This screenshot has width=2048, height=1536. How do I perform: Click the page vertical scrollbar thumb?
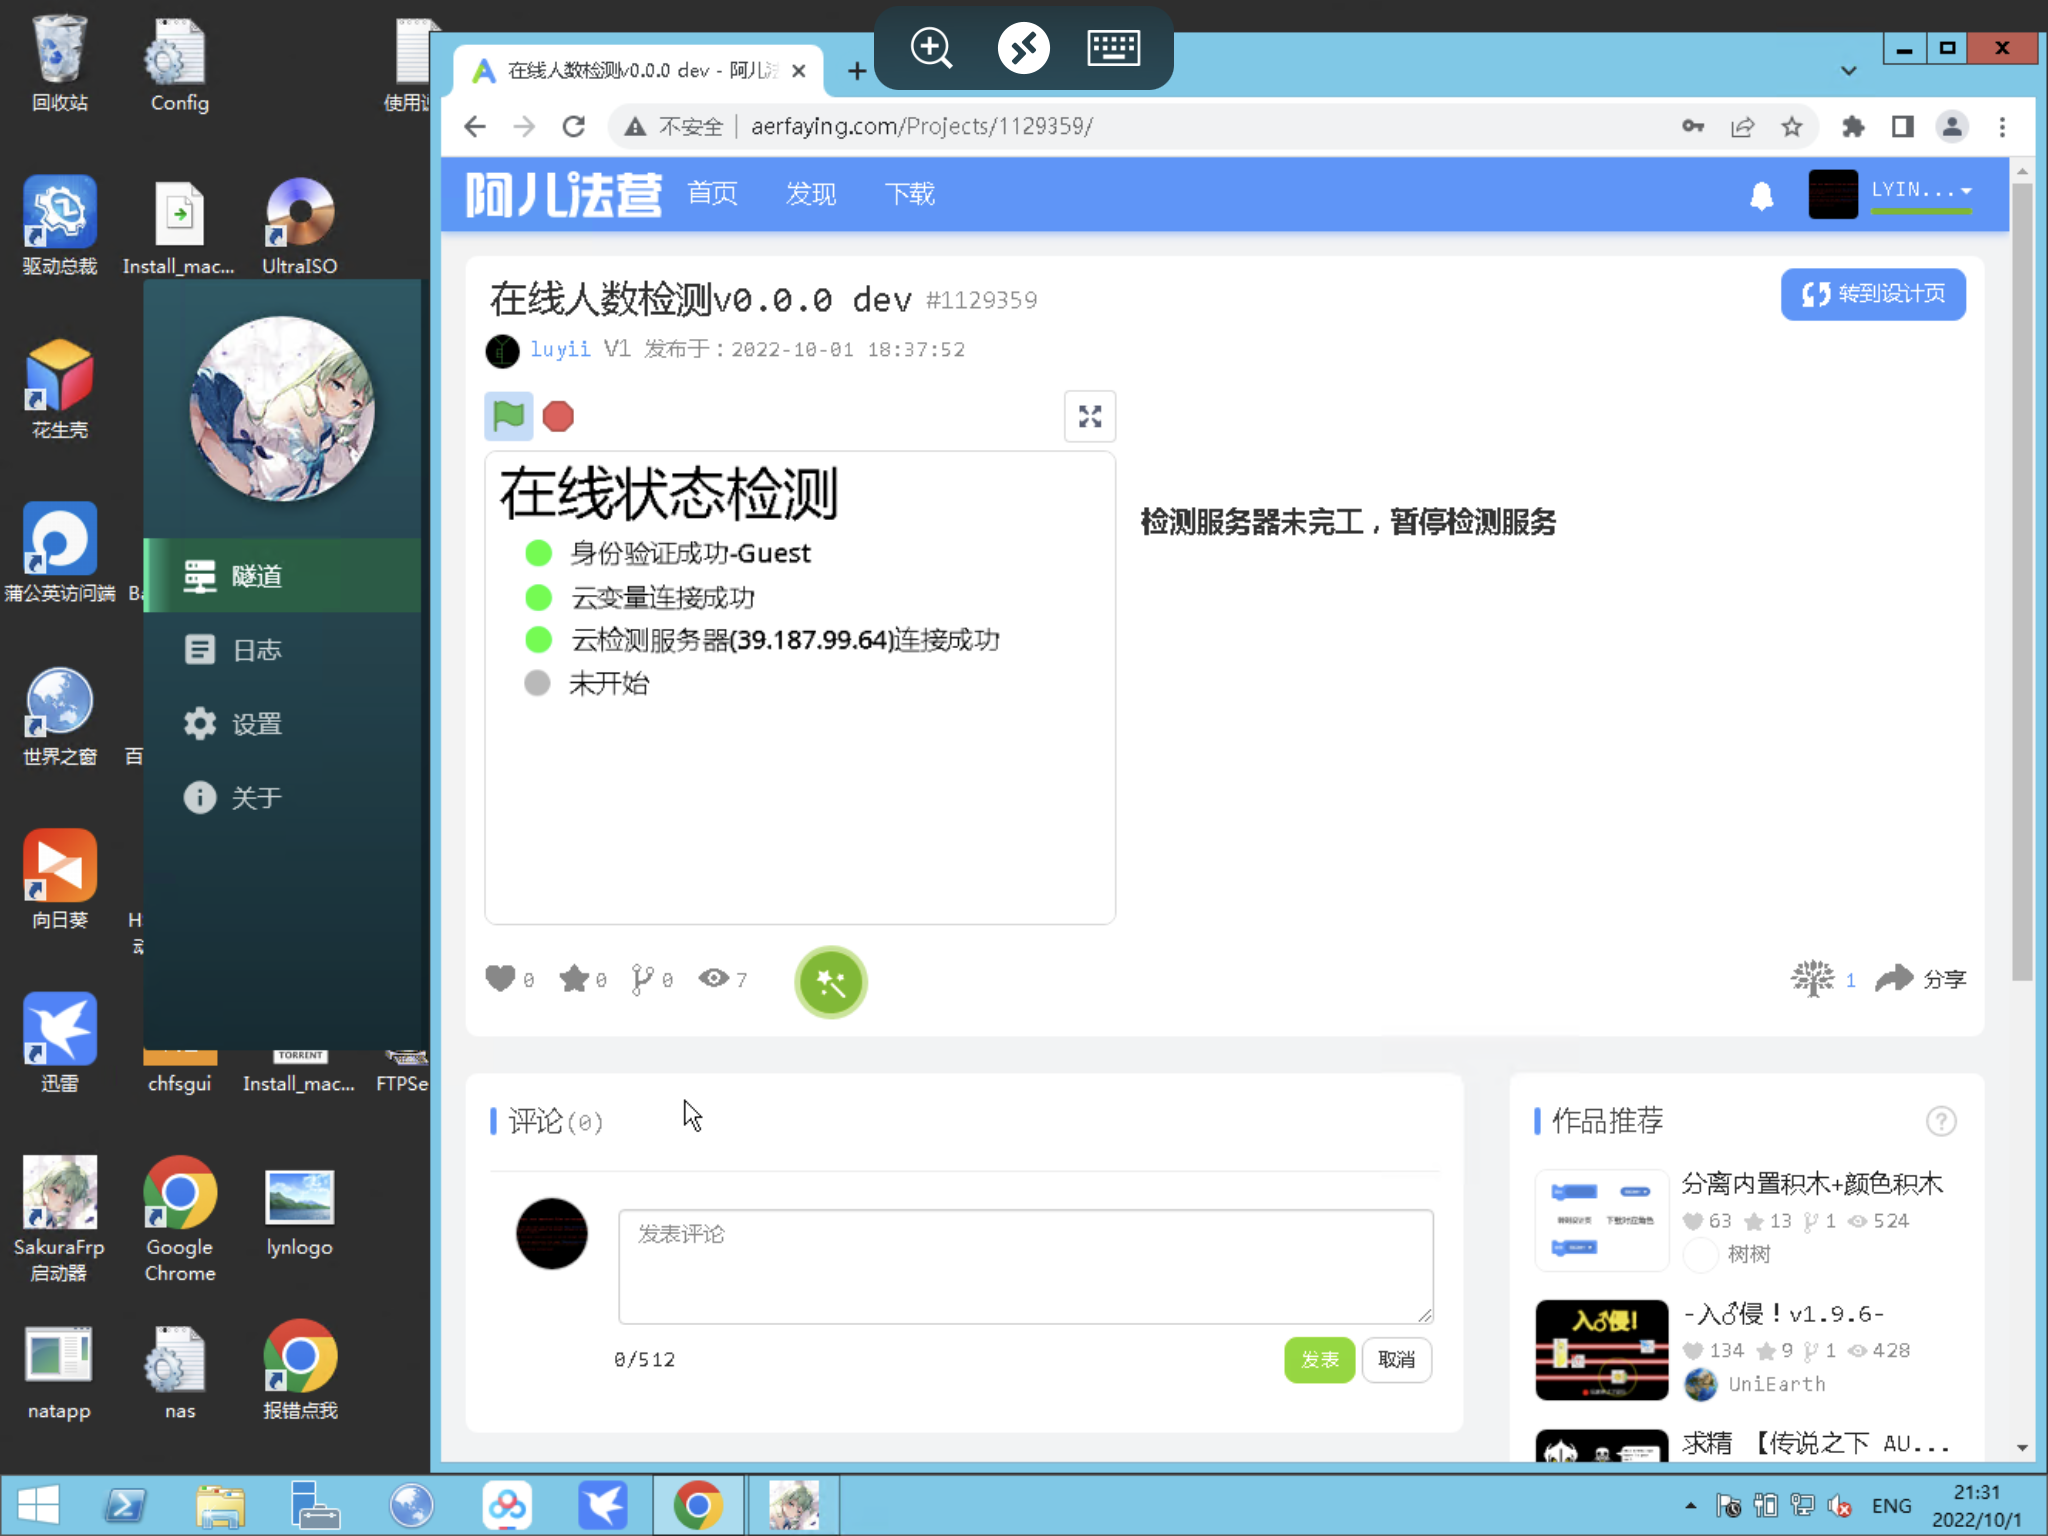point(2022,580)
